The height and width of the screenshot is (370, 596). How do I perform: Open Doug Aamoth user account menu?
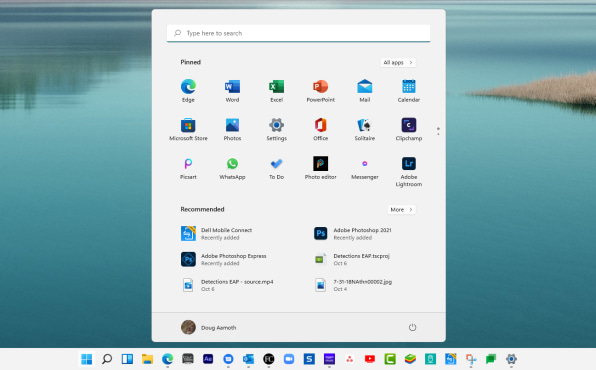[x=209, y=327]
